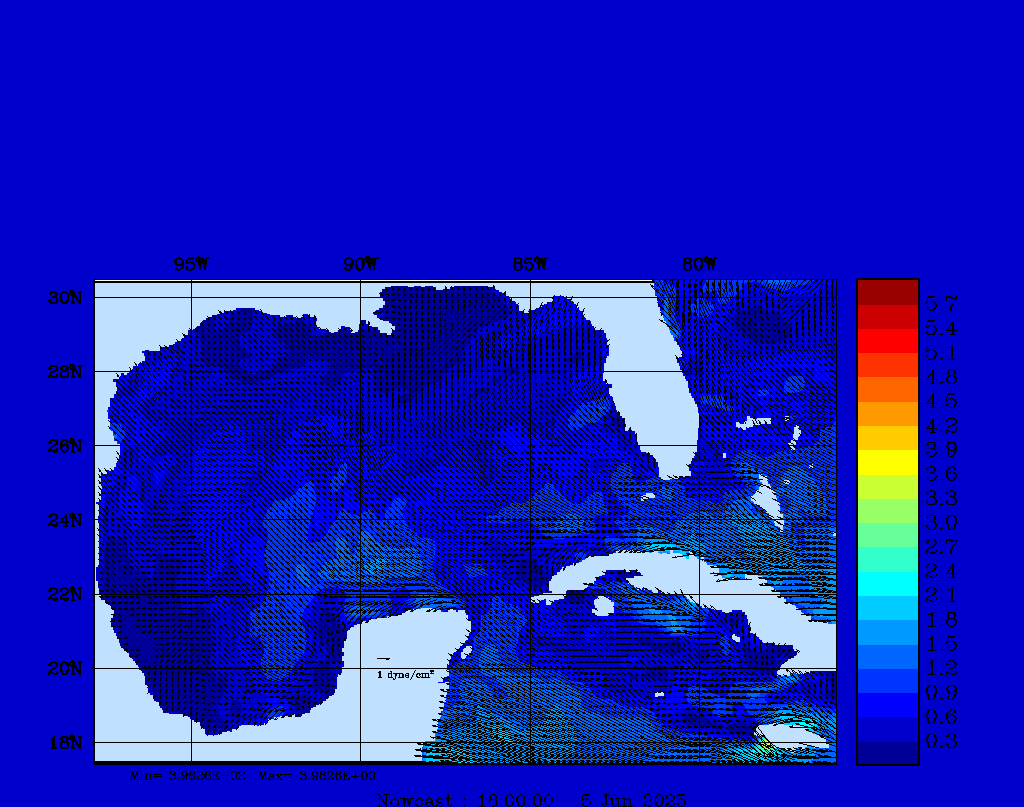Click the 22N latitude axis label
This screenshot has height=807, width=1024.
pyautogui.click(x=63, y=594)
